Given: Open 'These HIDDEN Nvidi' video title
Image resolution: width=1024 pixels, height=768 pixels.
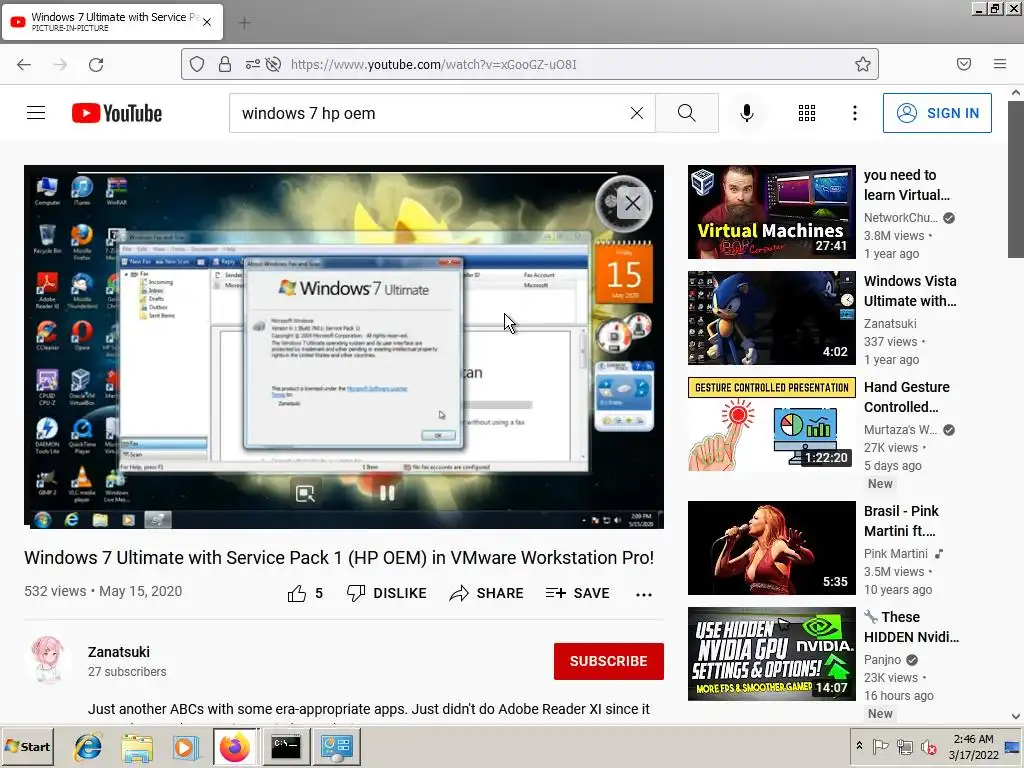Looking at the screenshot, I should pyautogui.click(x=912, y=626).
